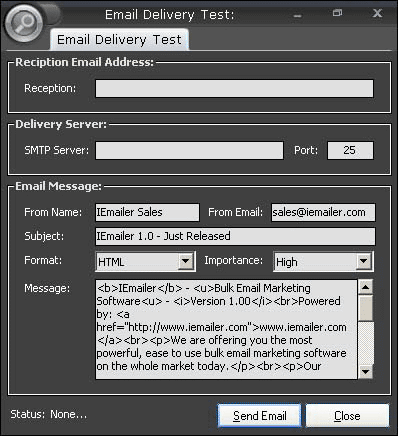Restore the window via title bar icon
Image resolution: width=398 pixels, height=436 pixels.
(x=337, y=13)
